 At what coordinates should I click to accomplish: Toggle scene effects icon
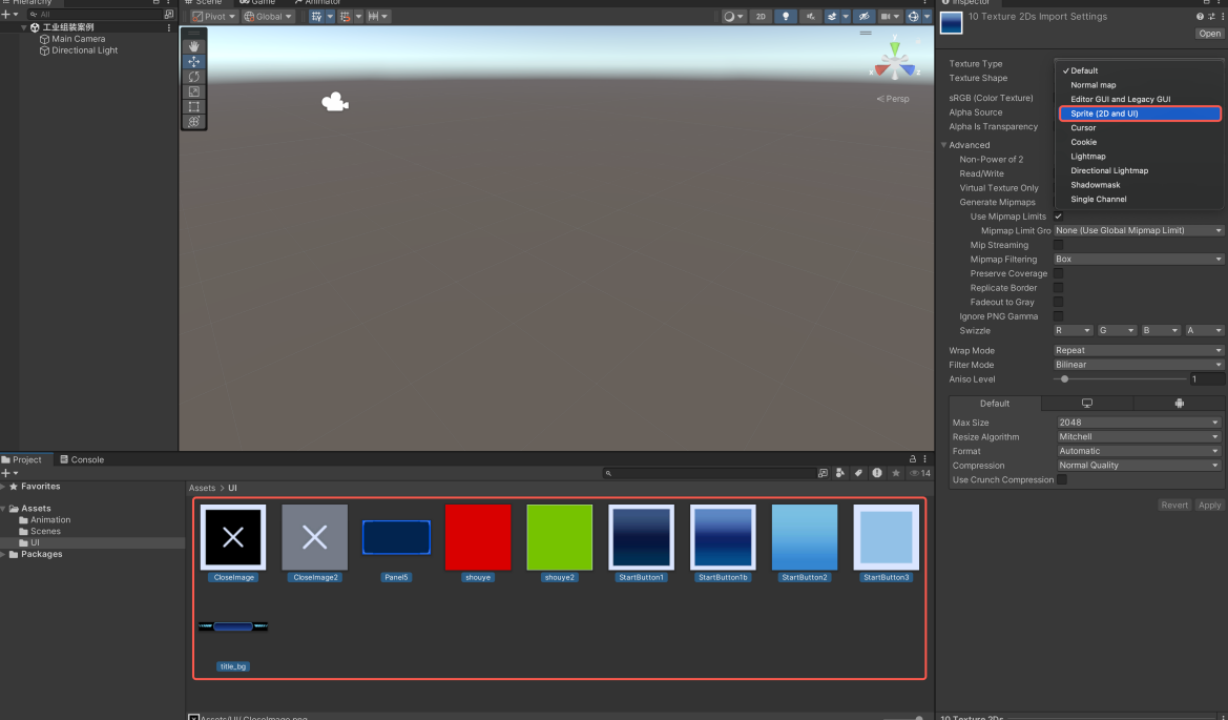[x=834, y=16]
